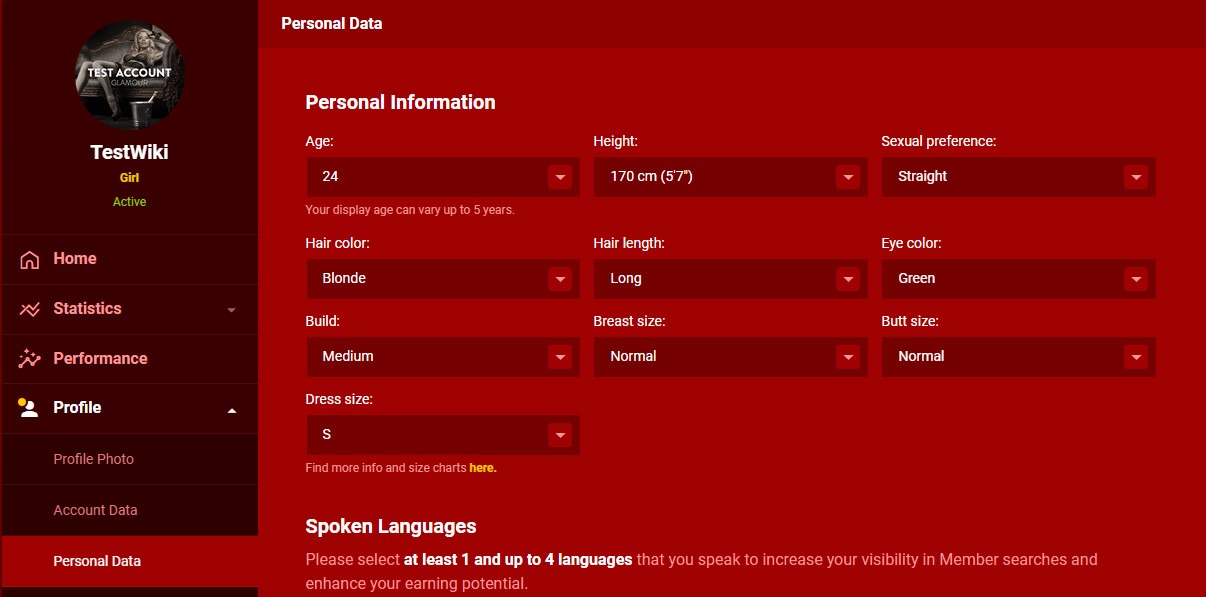Open the Build dropdown
The image size is (1206, 597).
pyautogui.click(x=443, y=357)
